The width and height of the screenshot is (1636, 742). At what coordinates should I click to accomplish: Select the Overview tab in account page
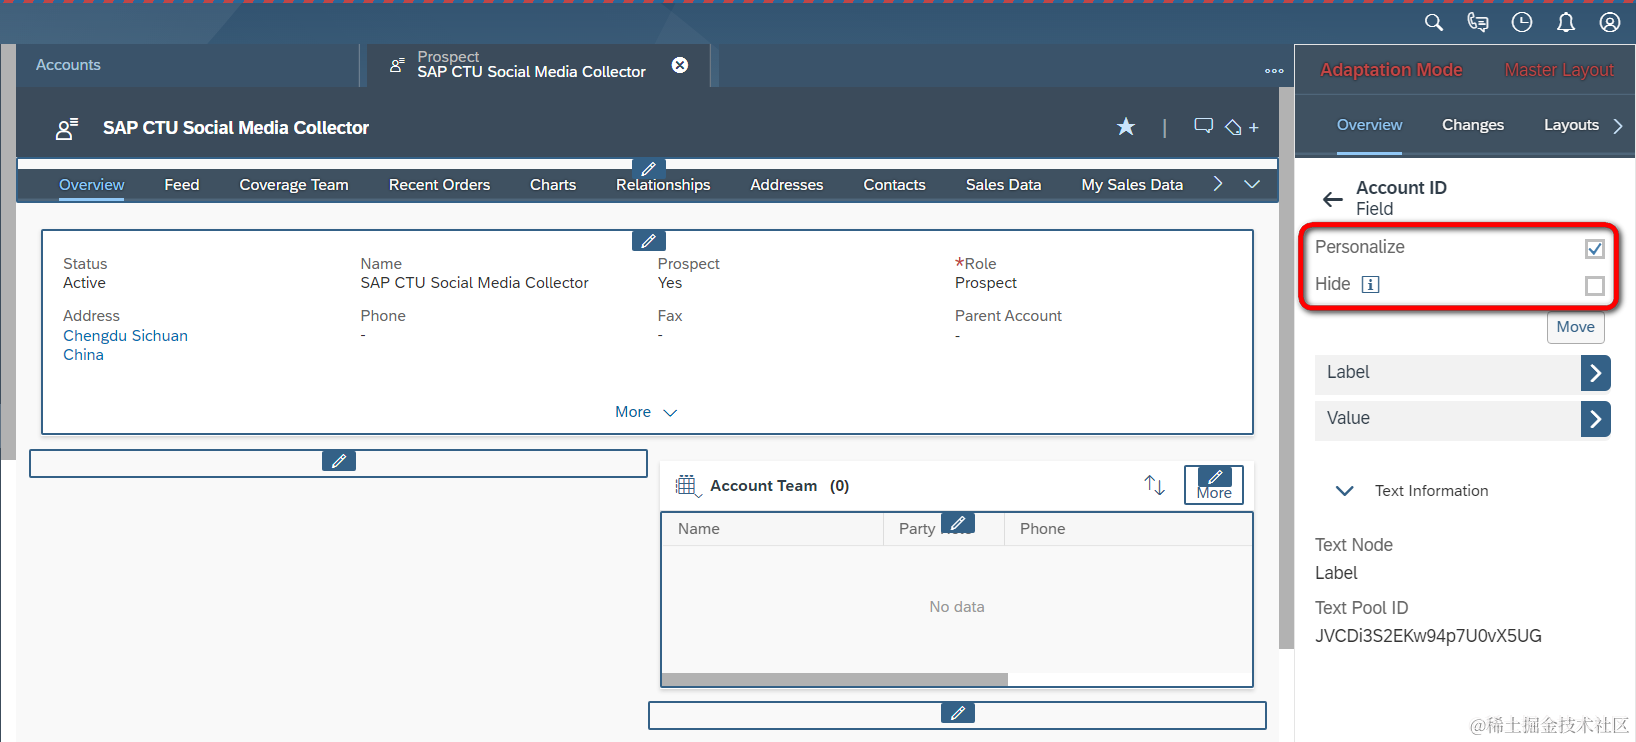tap(92, 185)
